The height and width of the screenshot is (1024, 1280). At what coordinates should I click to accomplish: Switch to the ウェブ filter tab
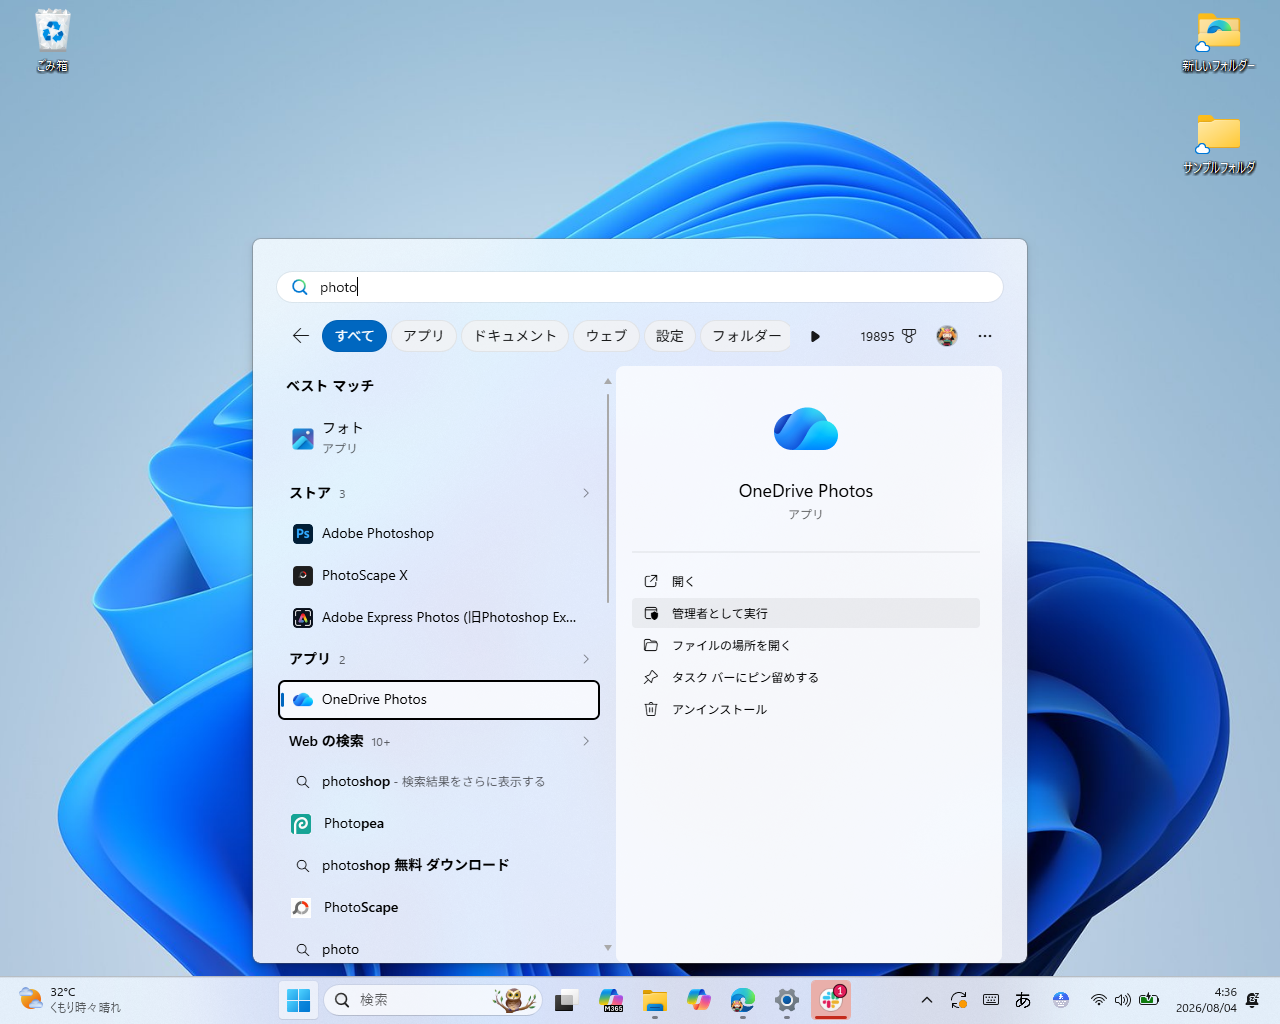click(606, 336)
